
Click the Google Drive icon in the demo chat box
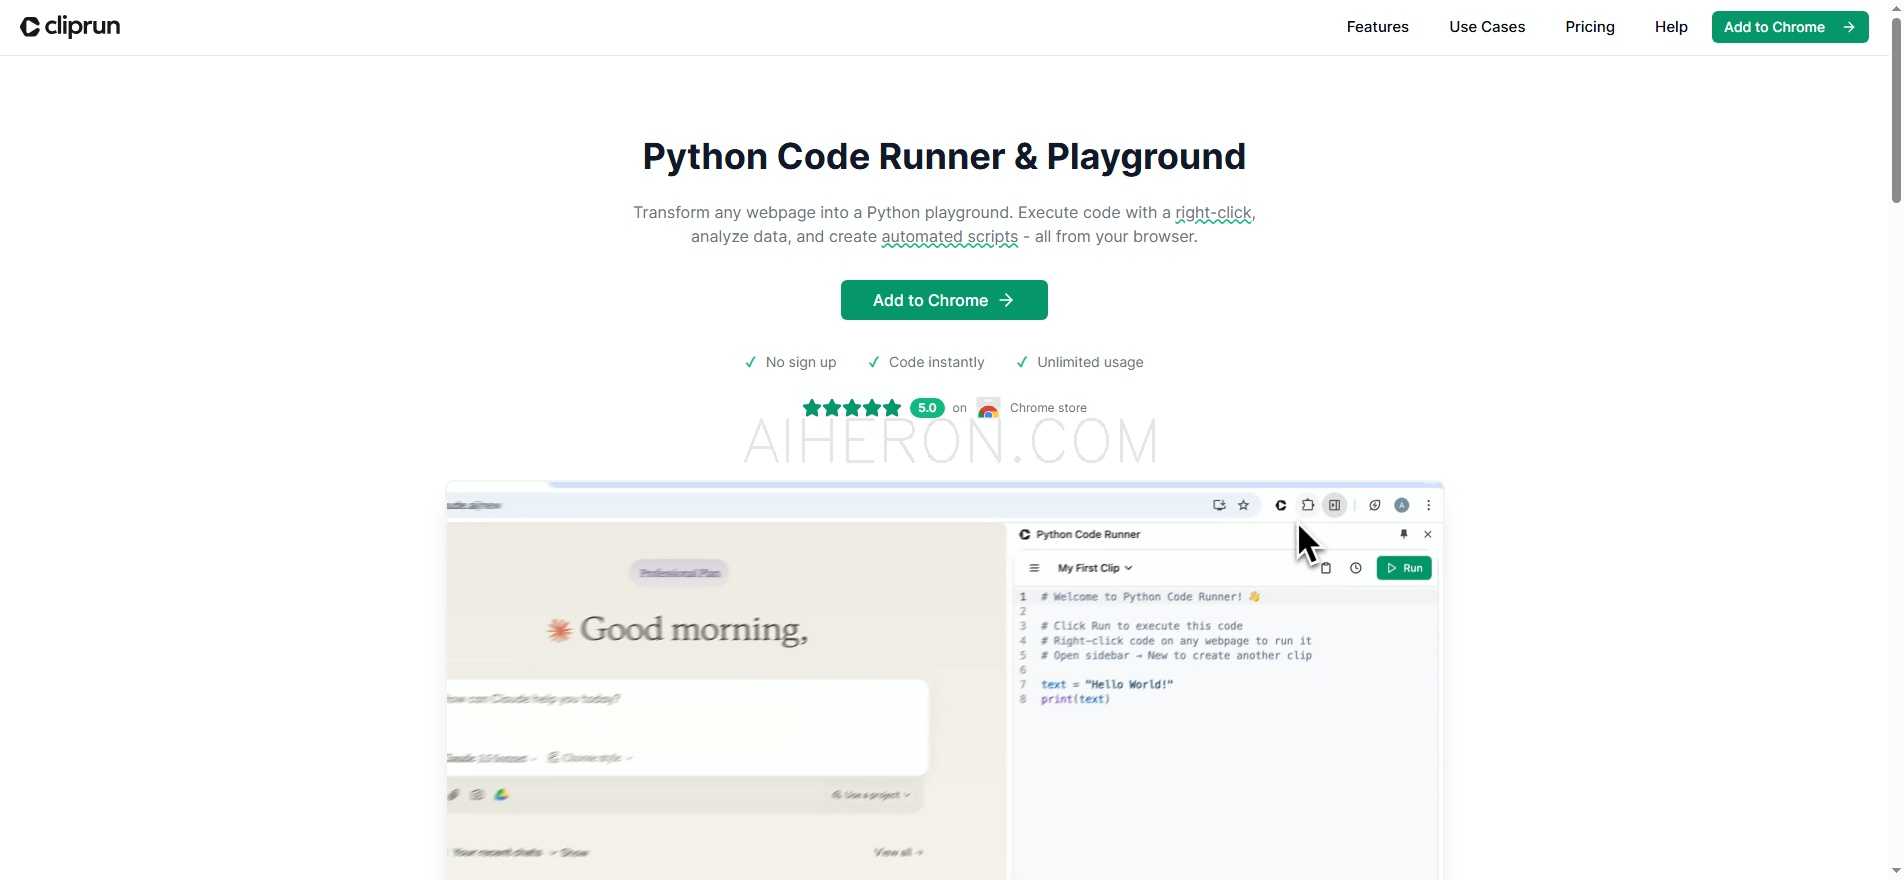pyautogui.click(x=501, y=795)
